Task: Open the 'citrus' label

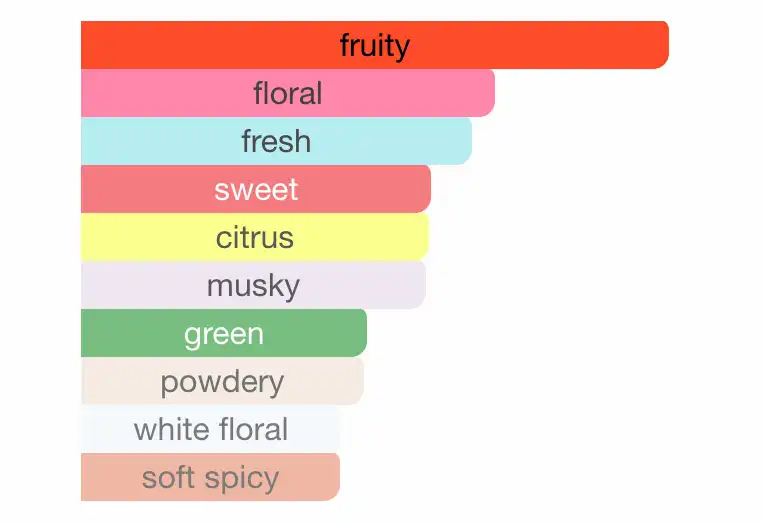Action: 255,238
